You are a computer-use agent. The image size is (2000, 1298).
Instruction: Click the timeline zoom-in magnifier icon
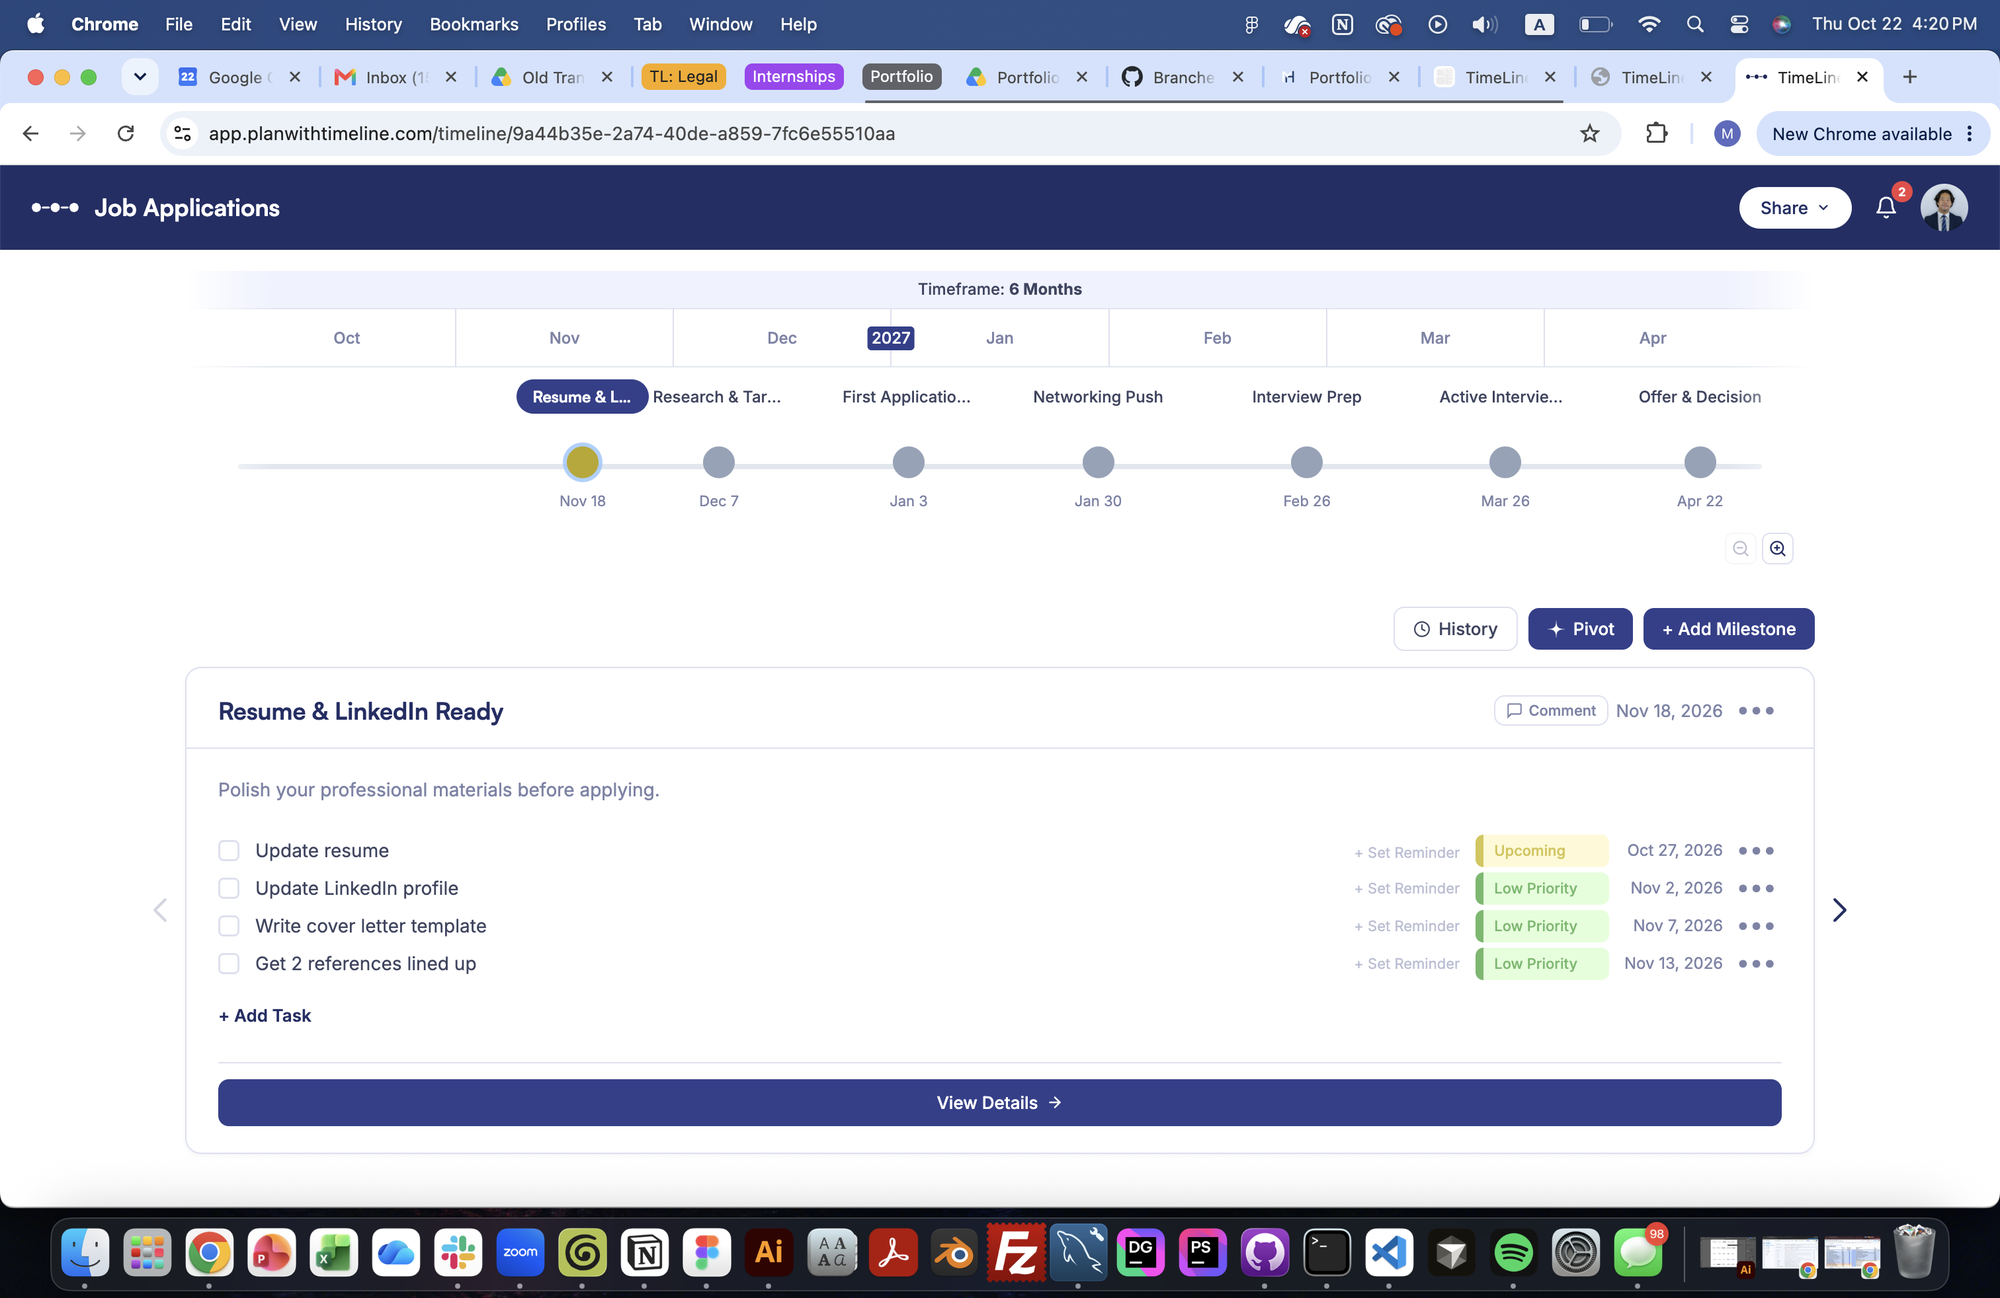coord(1777,548)
